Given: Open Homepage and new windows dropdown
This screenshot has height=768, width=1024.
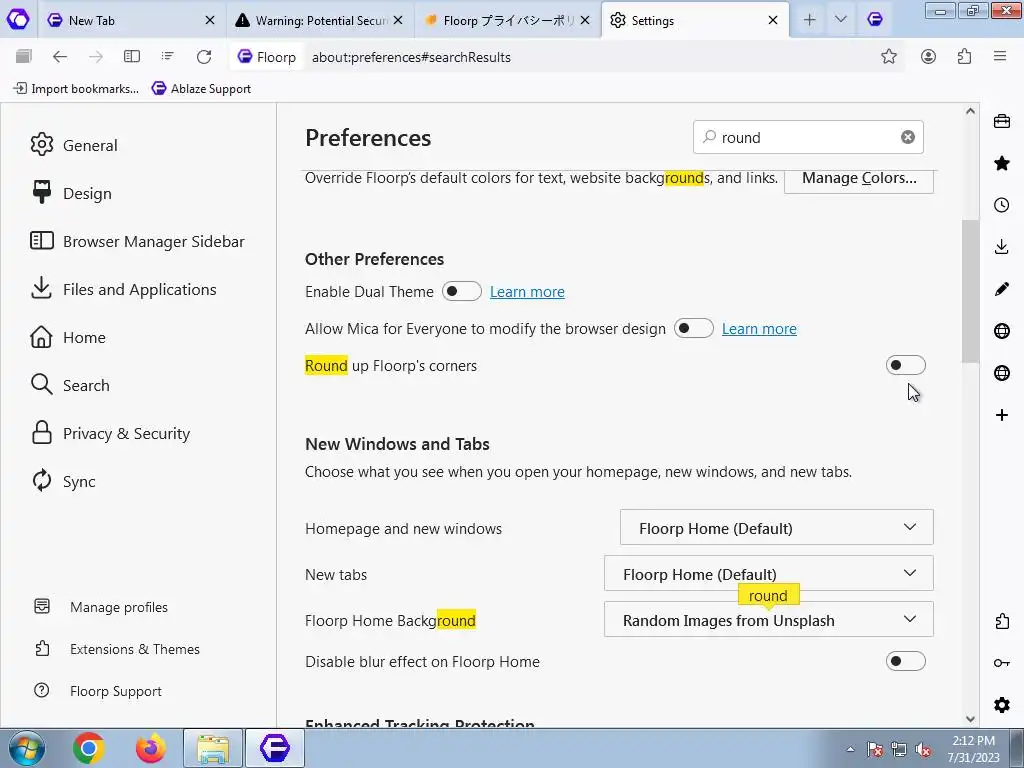Looking at the screenshot, I should click(x=776, y=528).
